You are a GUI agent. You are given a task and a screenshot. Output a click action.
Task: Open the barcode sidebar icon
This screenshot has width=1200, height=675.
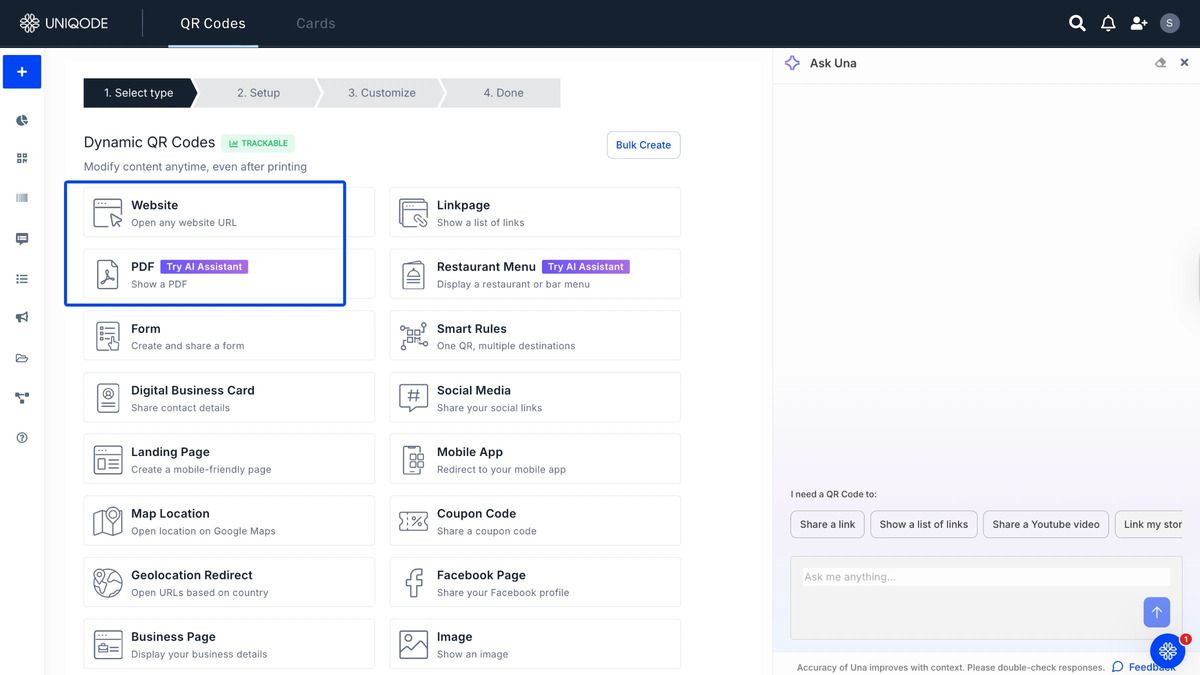pos(22,198)
